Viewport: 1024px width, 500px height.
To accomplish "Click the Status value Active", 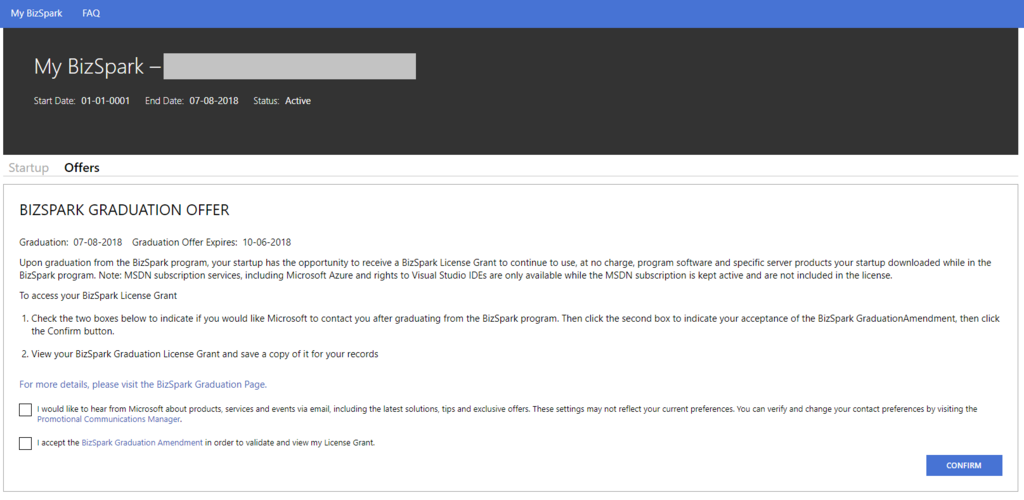I will point(298,101).
